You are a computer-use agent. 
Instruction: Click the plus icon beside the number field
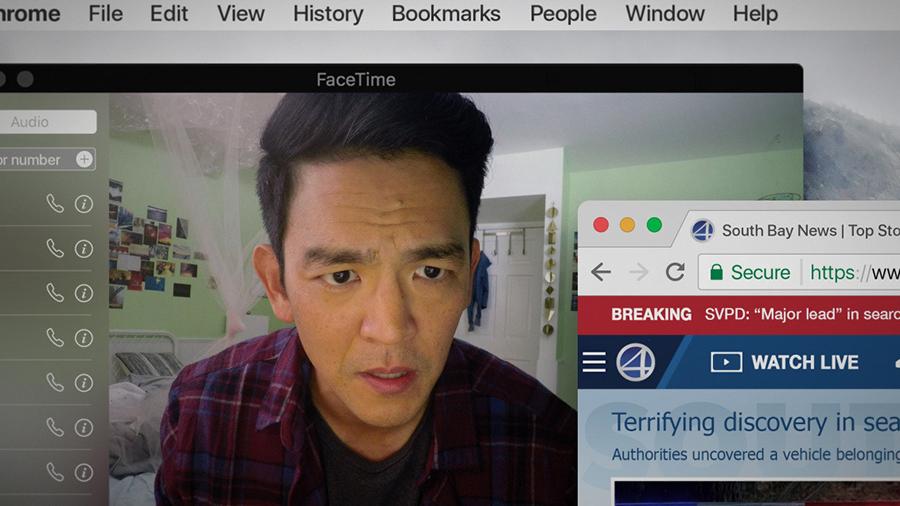click(84, 159)
